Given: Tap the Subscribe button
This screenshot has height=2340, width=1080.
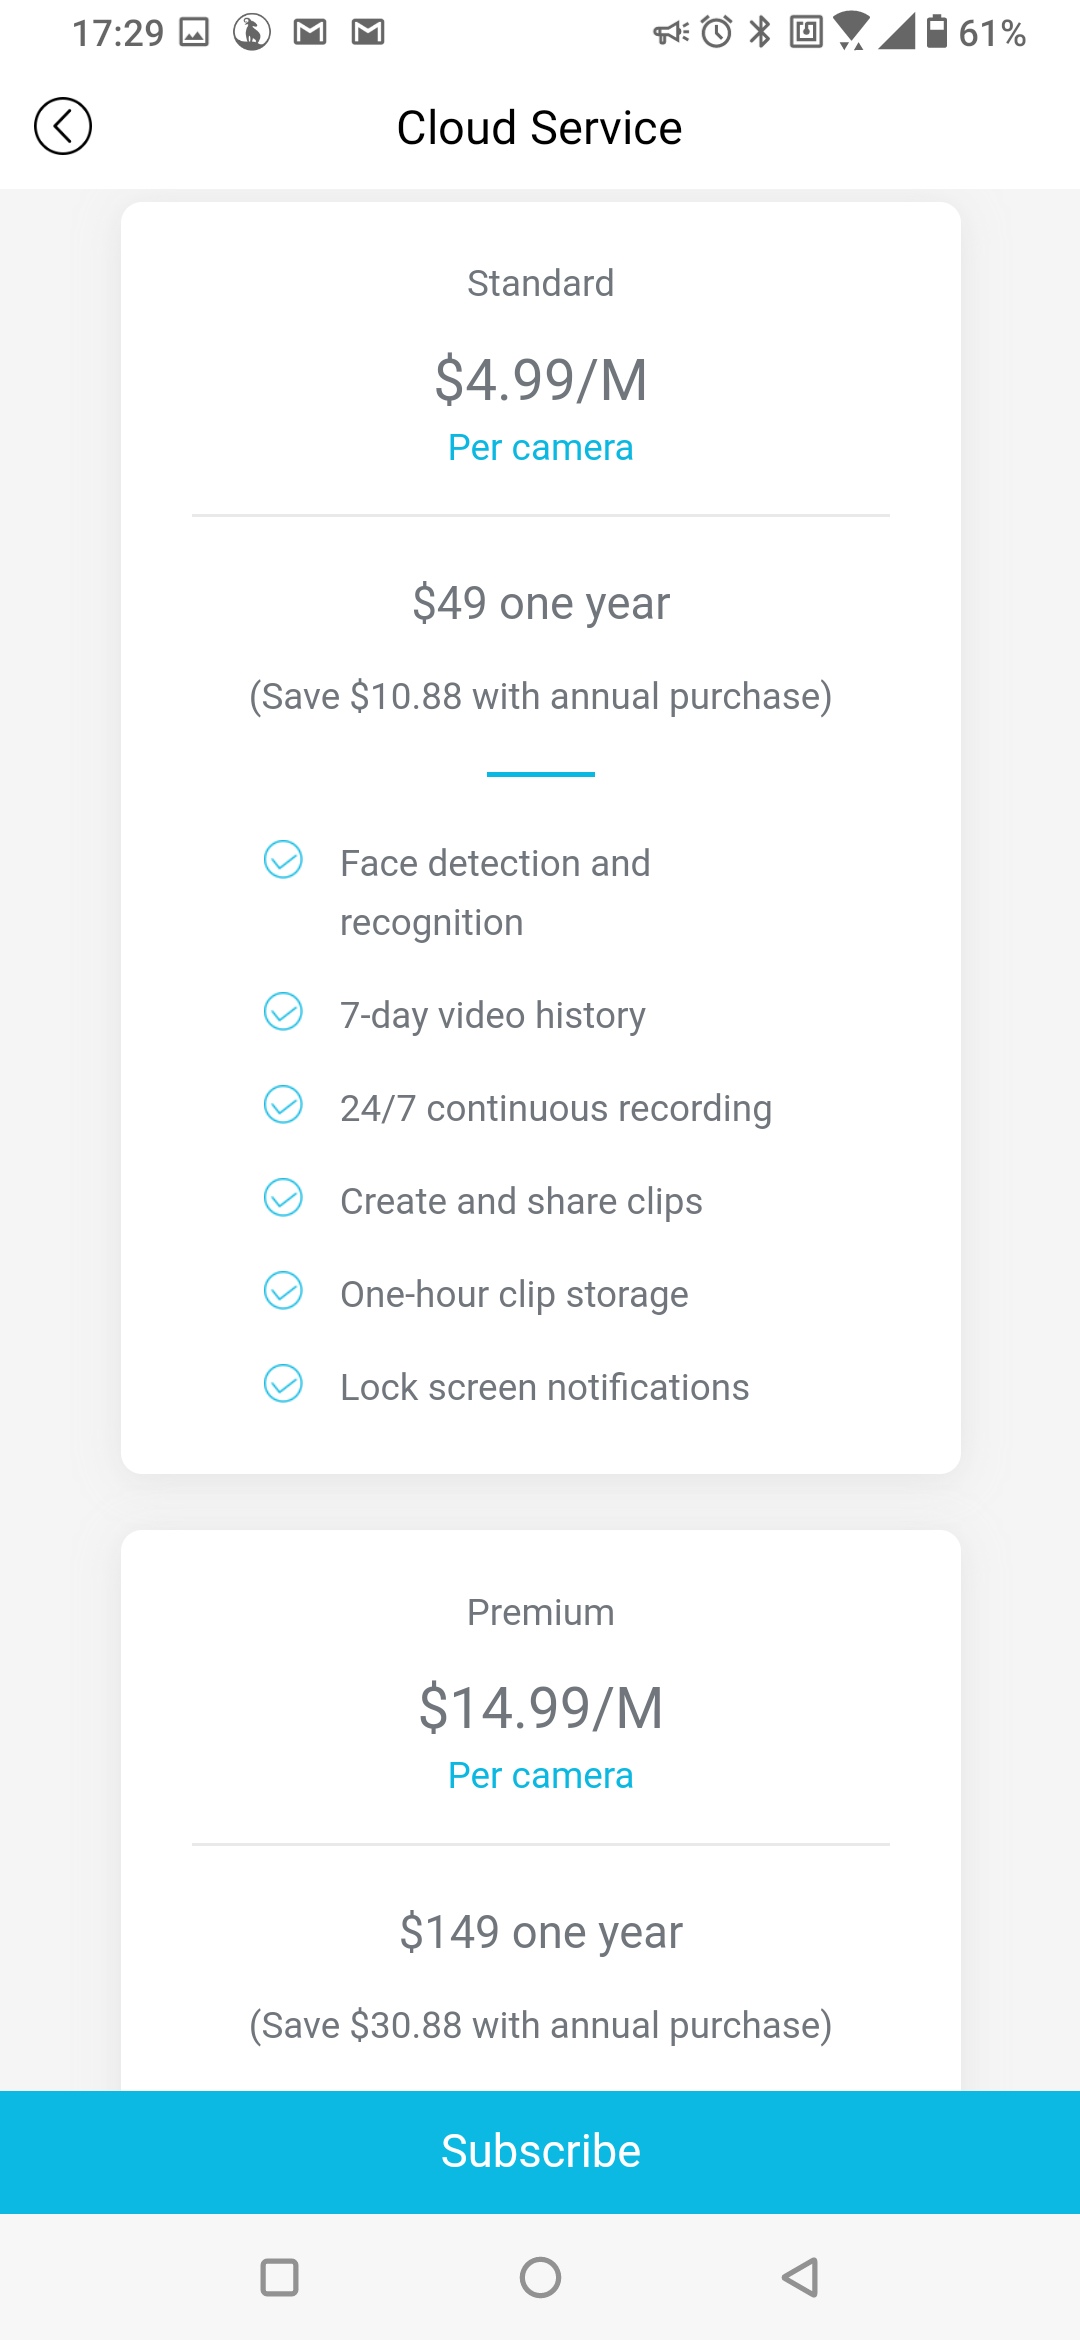Looking at the screenshot, I should point(540,2152).
